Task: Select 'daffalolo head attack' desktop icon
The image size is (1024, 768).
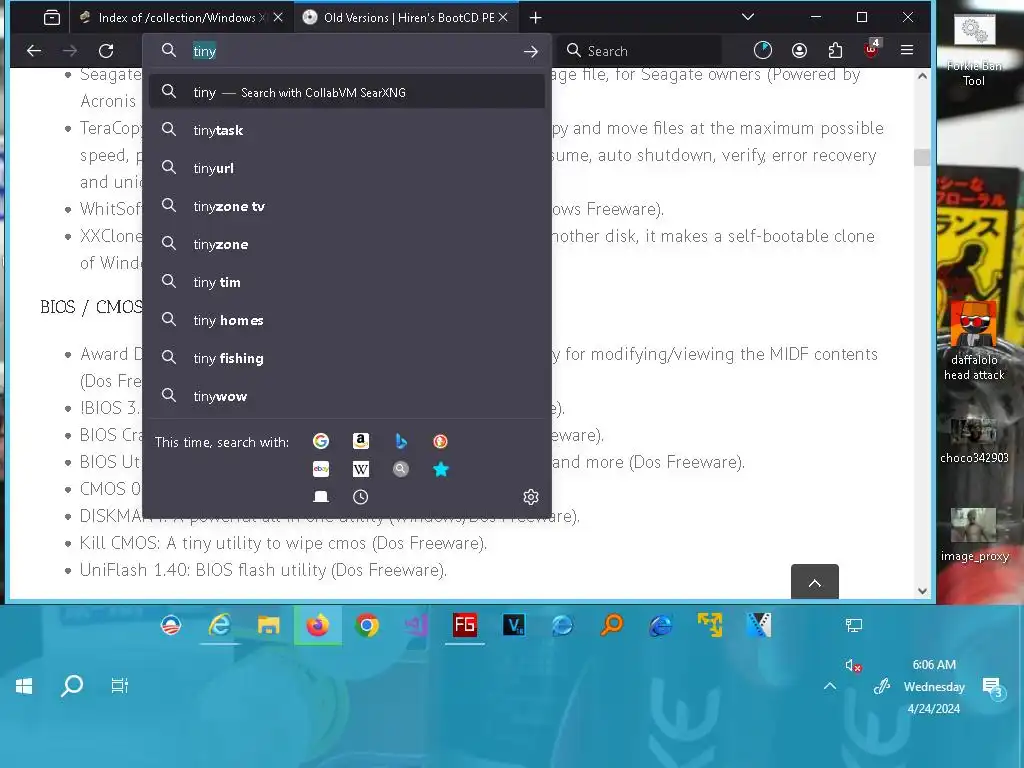Action: point(974,341)
